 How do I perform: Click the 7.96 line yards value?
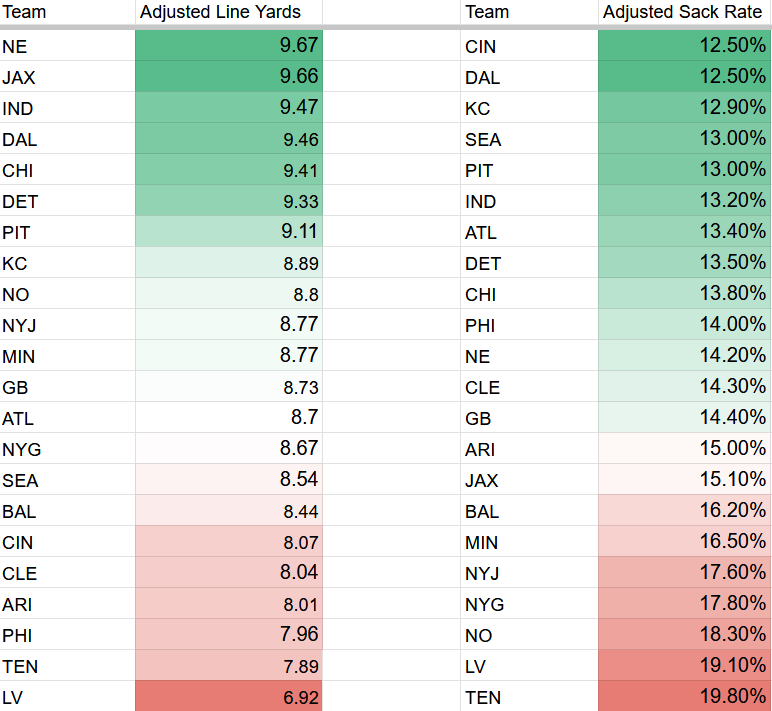228,635
